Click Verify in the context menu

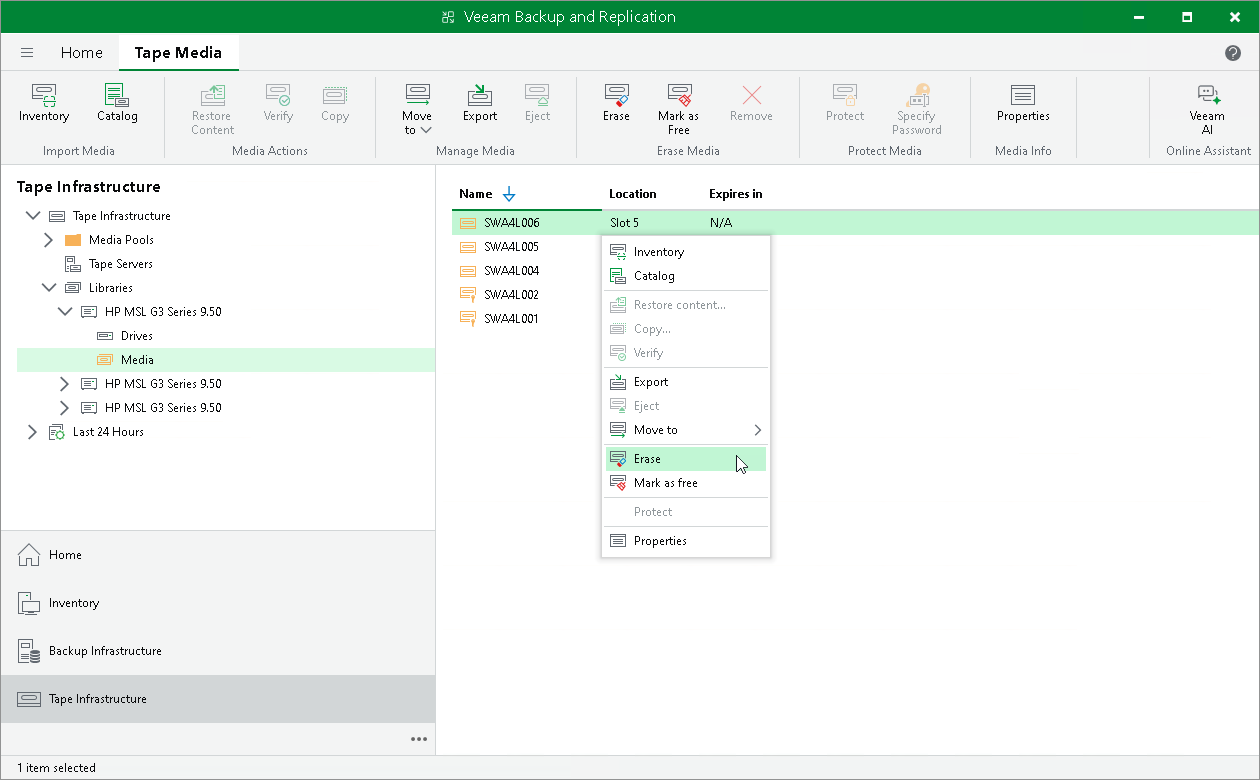pos(686,353)
